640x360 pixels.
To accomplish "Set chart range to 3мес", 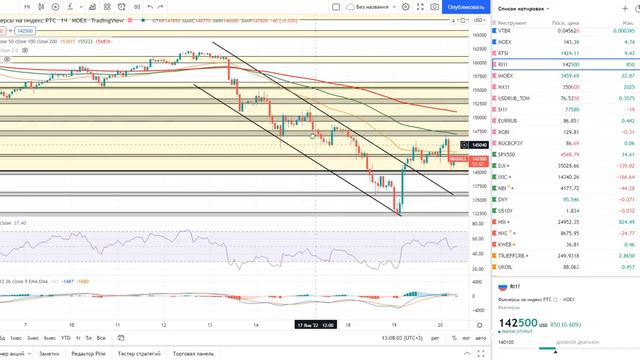I will click(33, 338).
